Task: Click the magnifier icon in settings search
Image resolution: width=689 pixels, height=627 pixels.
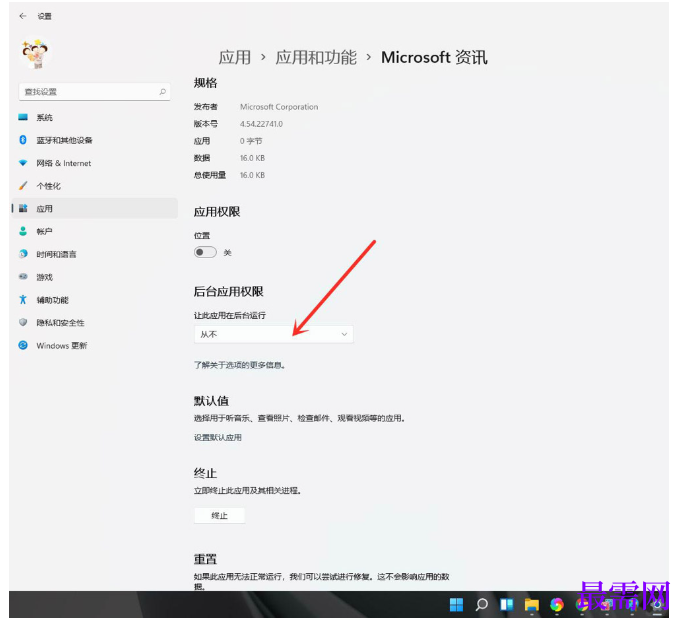Action: pos(163,92)
